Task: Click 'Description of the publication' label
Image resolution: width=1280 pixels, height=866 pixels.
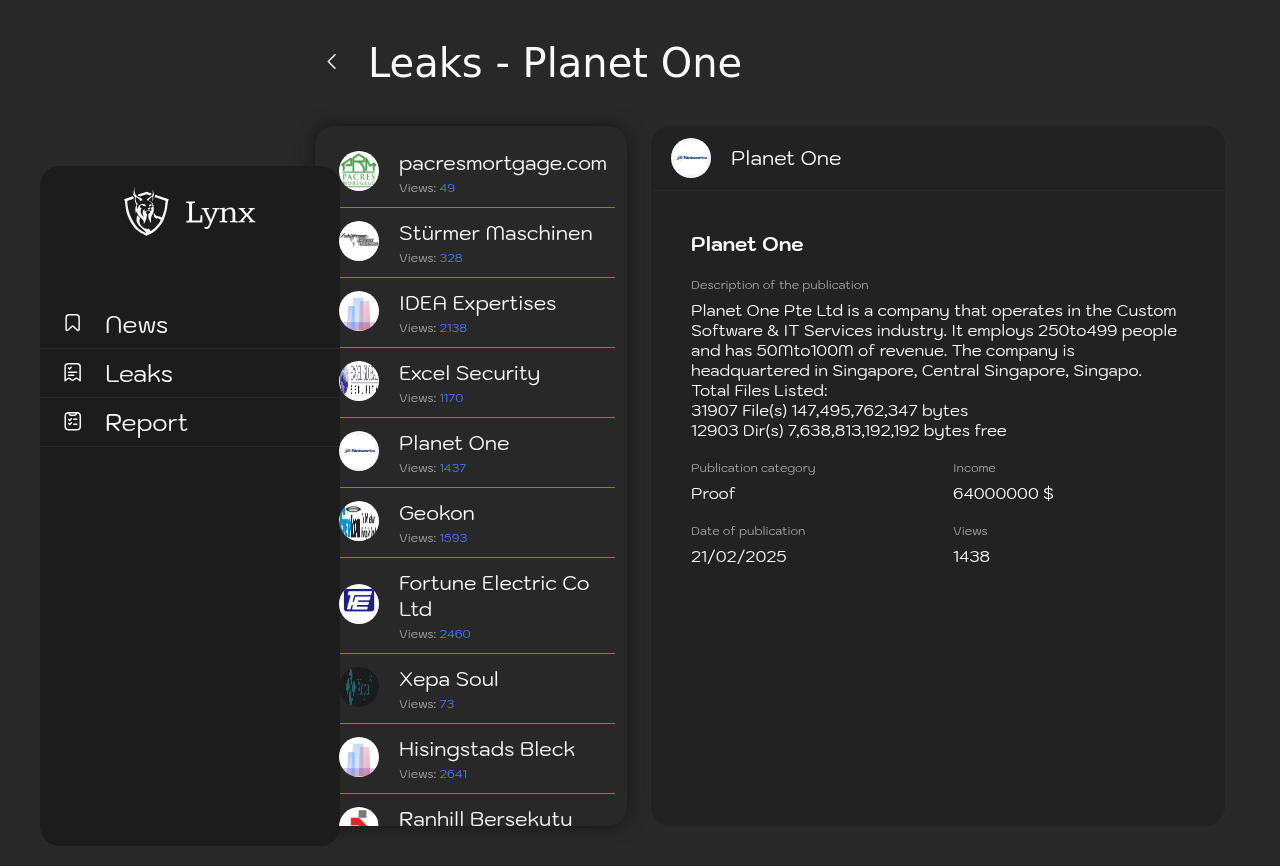Action: point(780,285)
